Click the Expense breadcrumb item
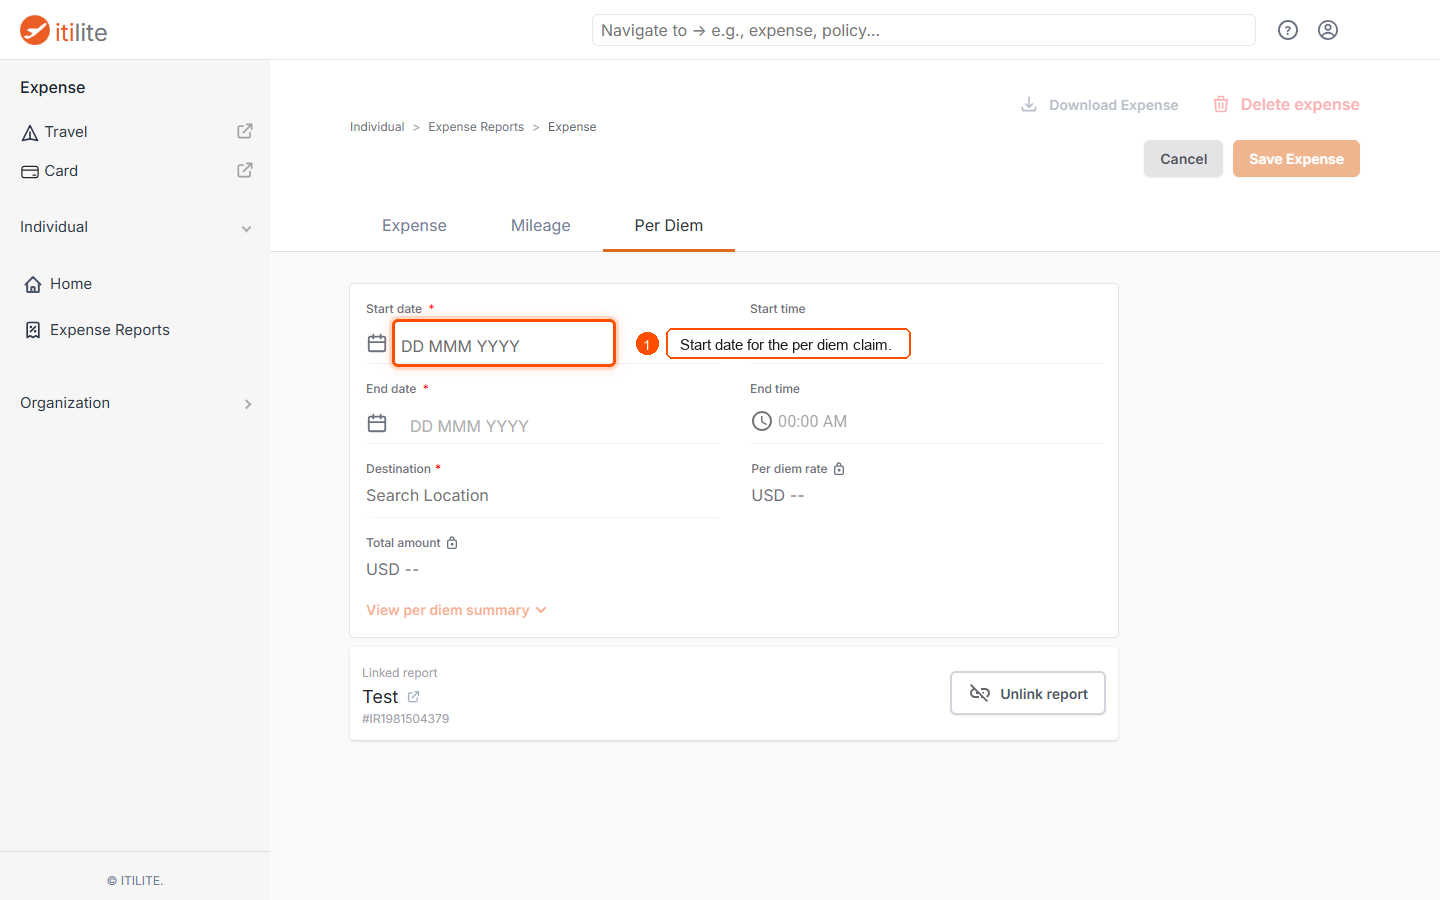The height and width of the screenshot is (900, 1440). (x=572, y=127)
